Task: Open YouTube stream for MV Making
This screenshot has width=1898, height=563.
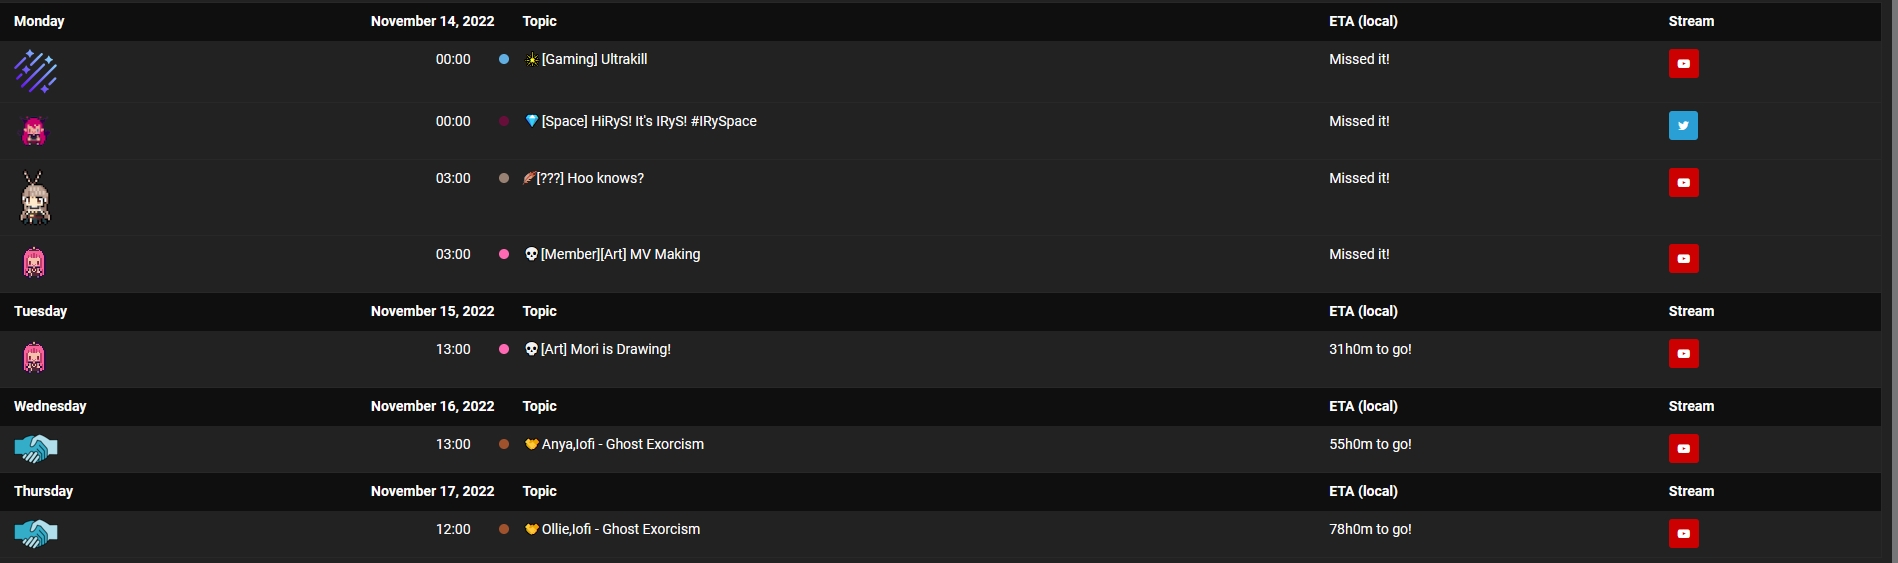Action: tap(1683, 258)
